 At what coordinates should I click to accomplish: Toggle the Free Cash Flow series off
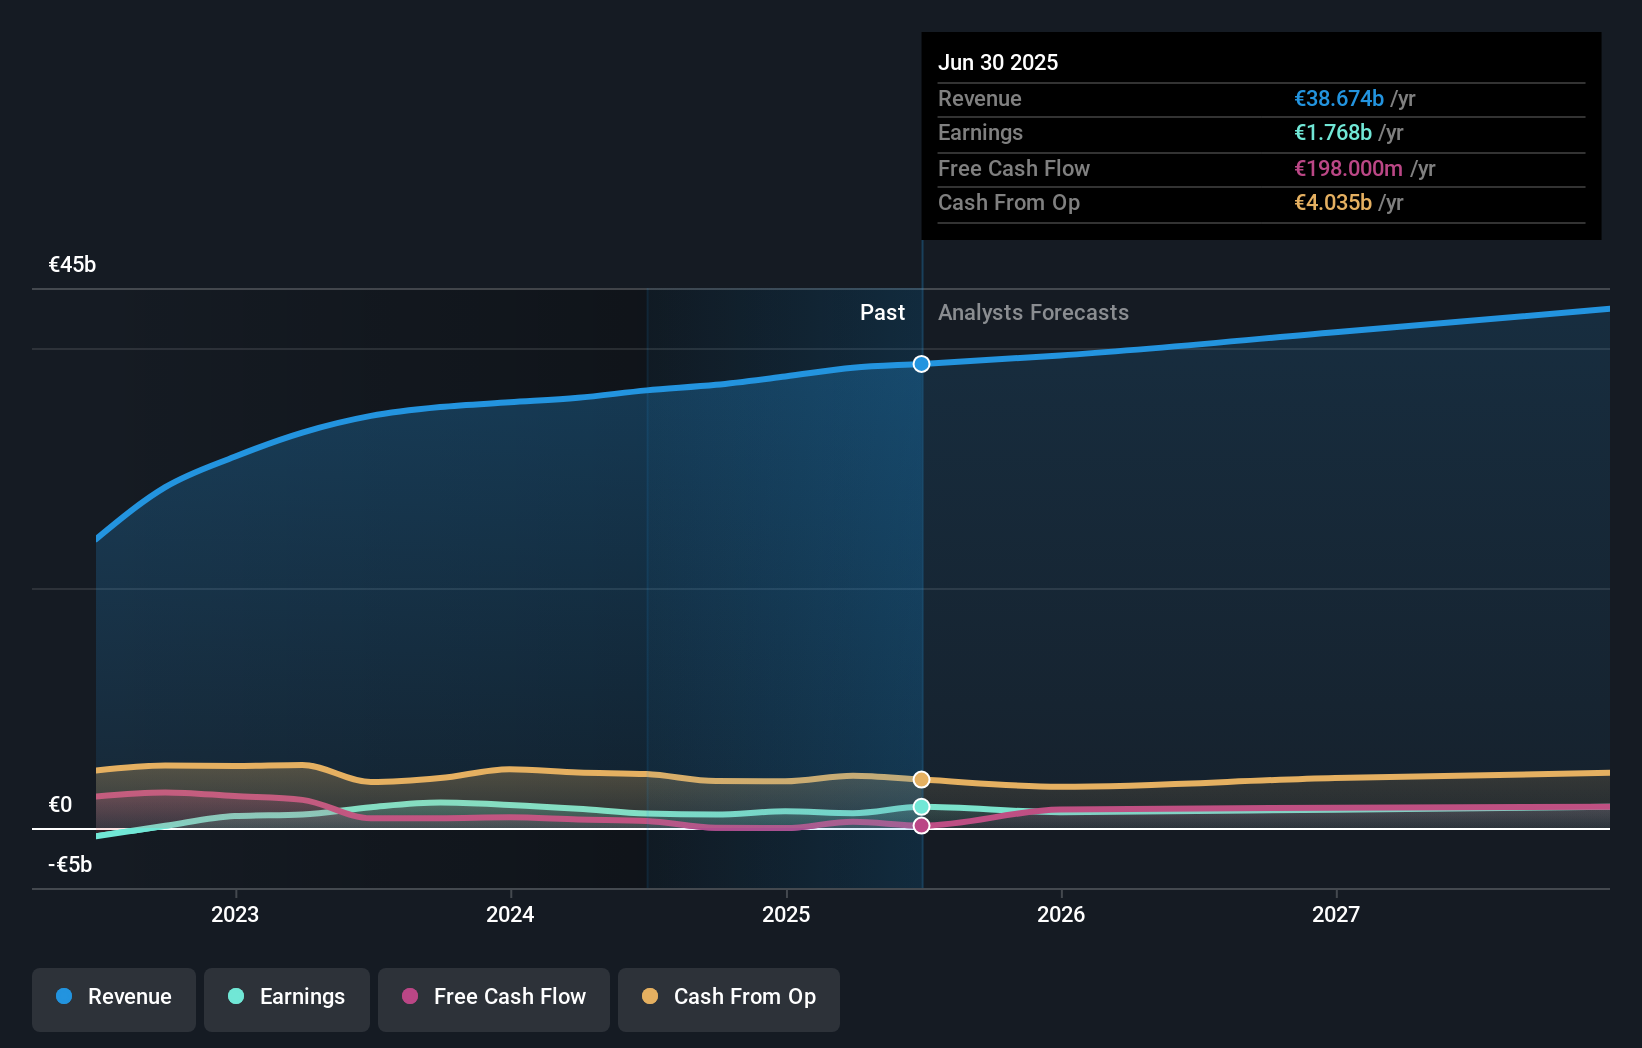tap(493, 999)
